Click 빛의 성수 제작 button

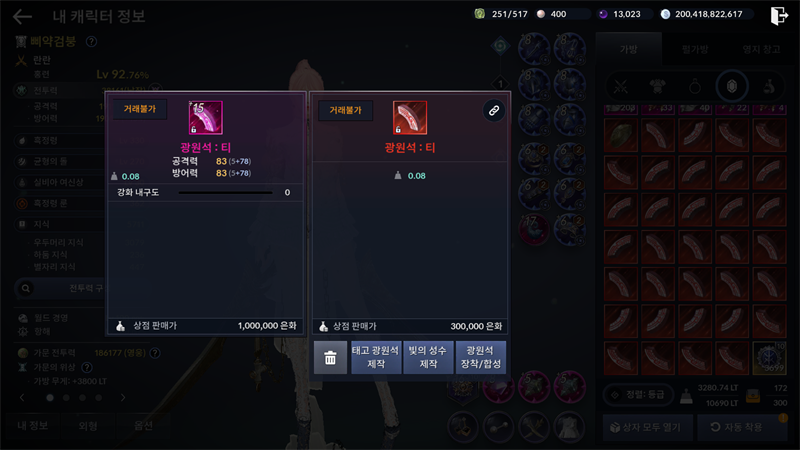[428, 358]
